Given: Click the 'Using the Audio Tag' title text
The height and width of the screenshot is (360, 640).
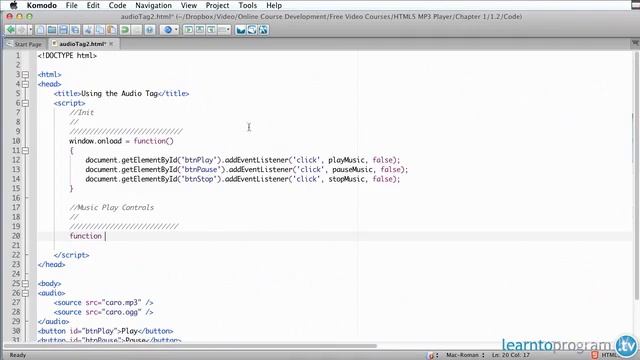Looking at the screenshot, I should pyautogui.click(x=119, y=93).
